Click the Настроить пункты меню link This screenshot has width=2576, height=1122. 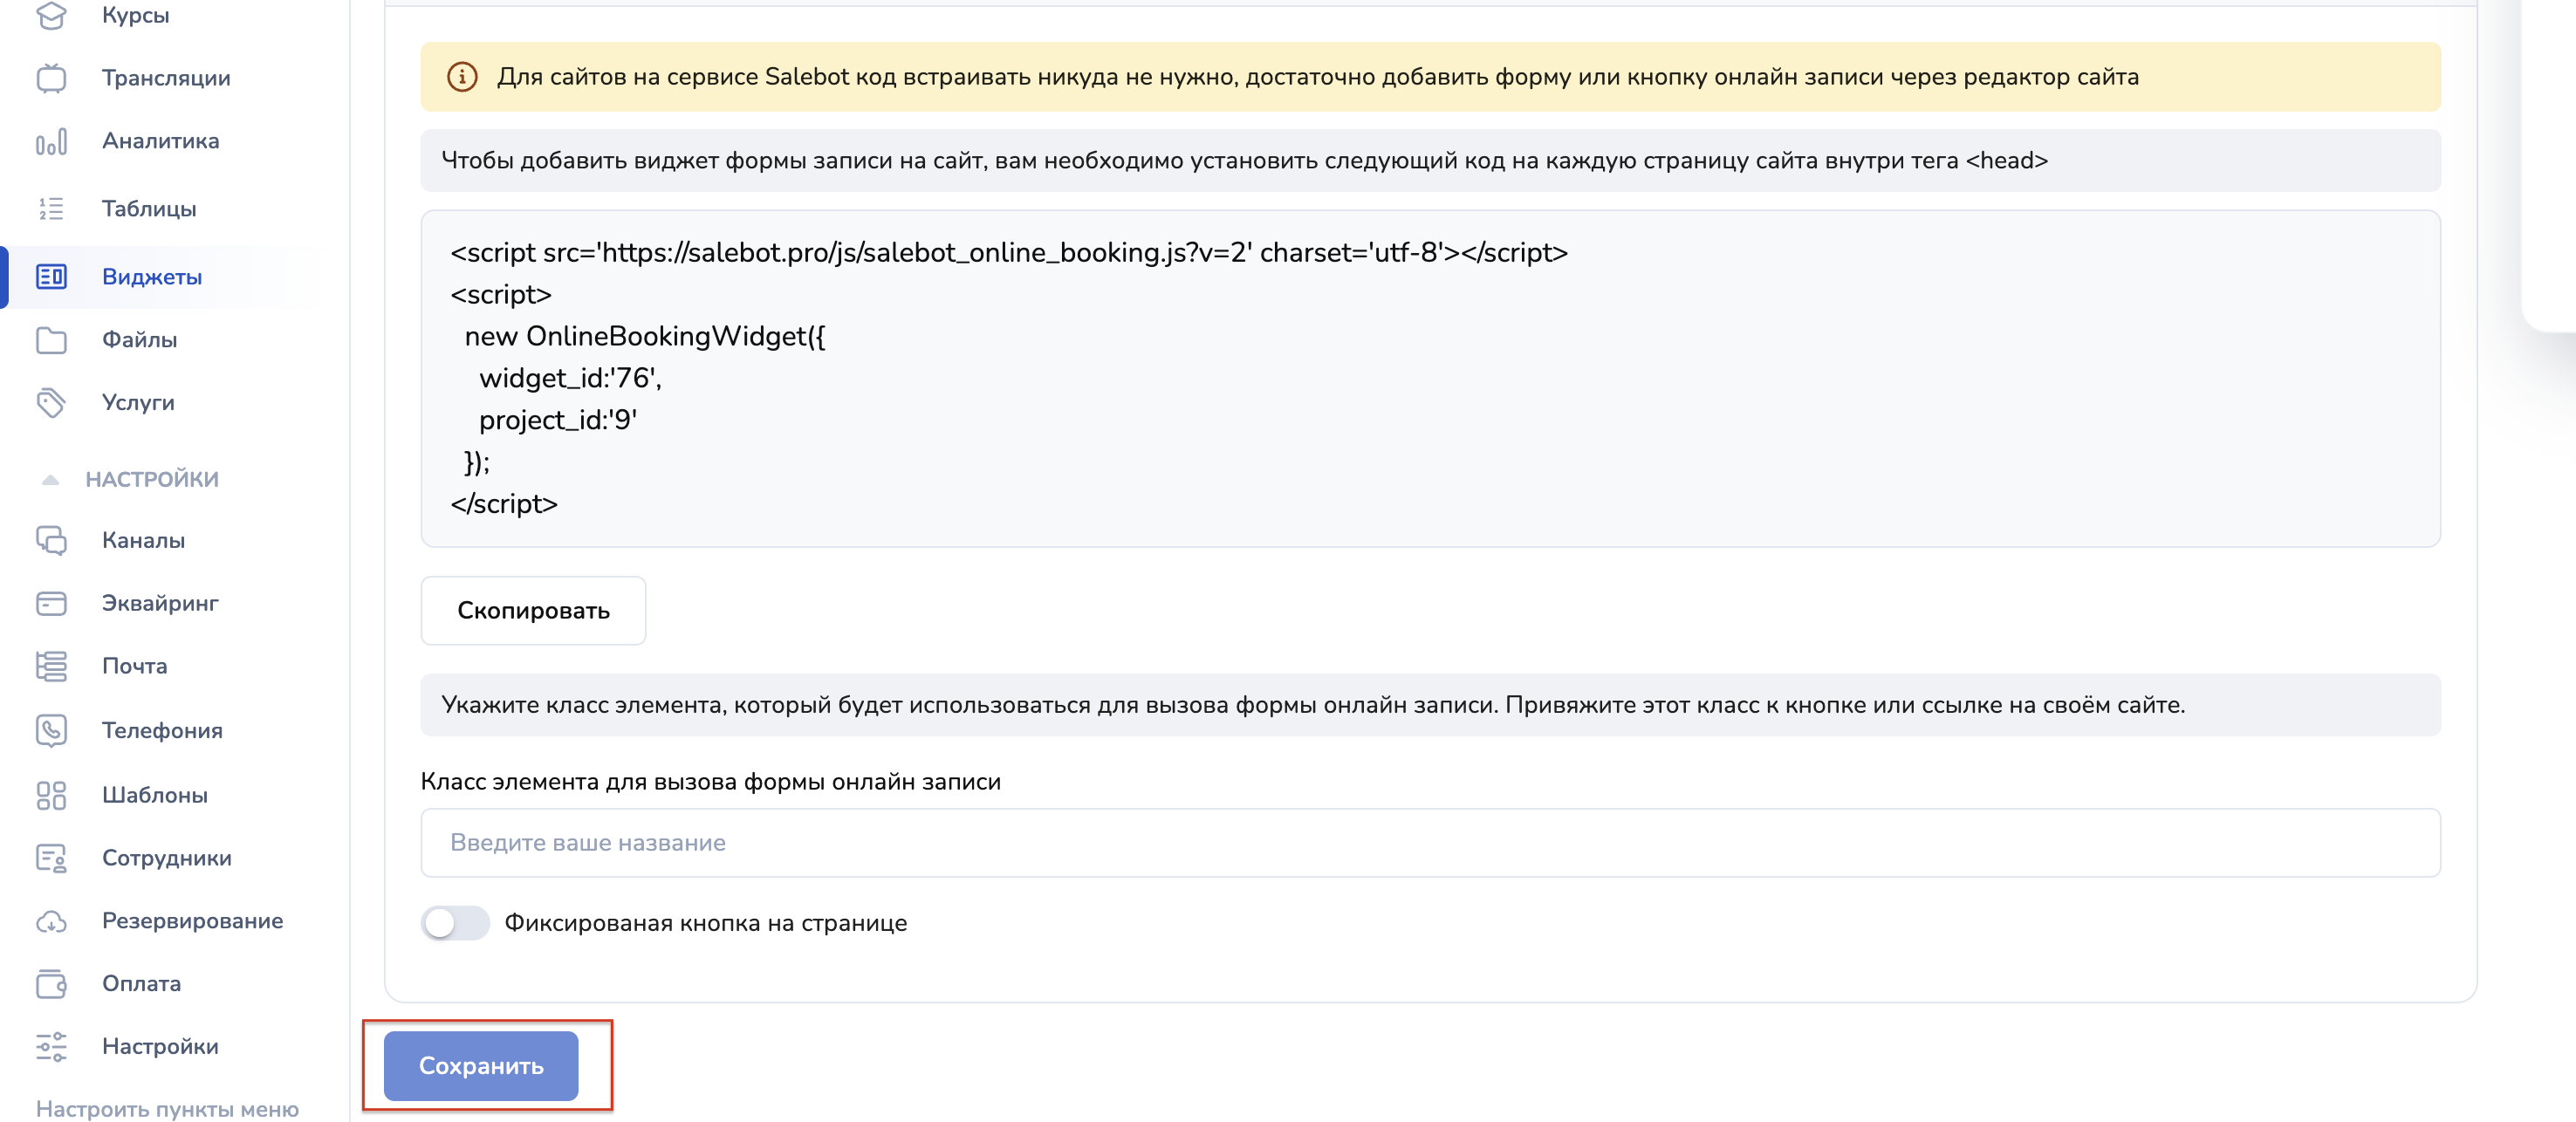(x=167, y=1108)
